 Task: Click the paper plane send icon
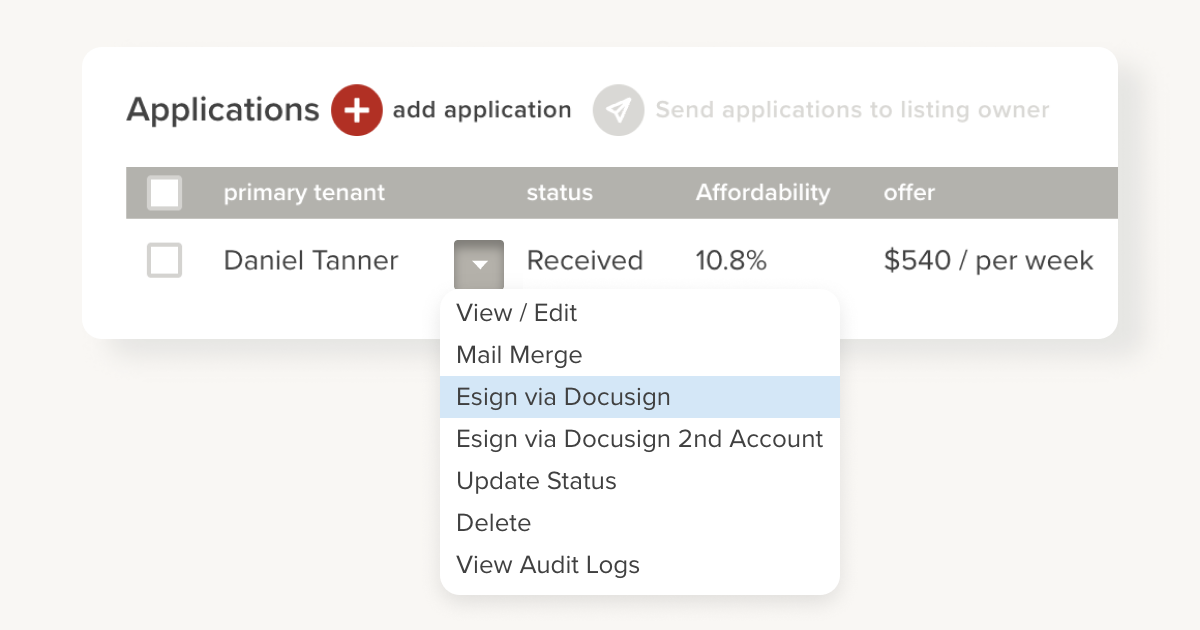tap(618, 110)
